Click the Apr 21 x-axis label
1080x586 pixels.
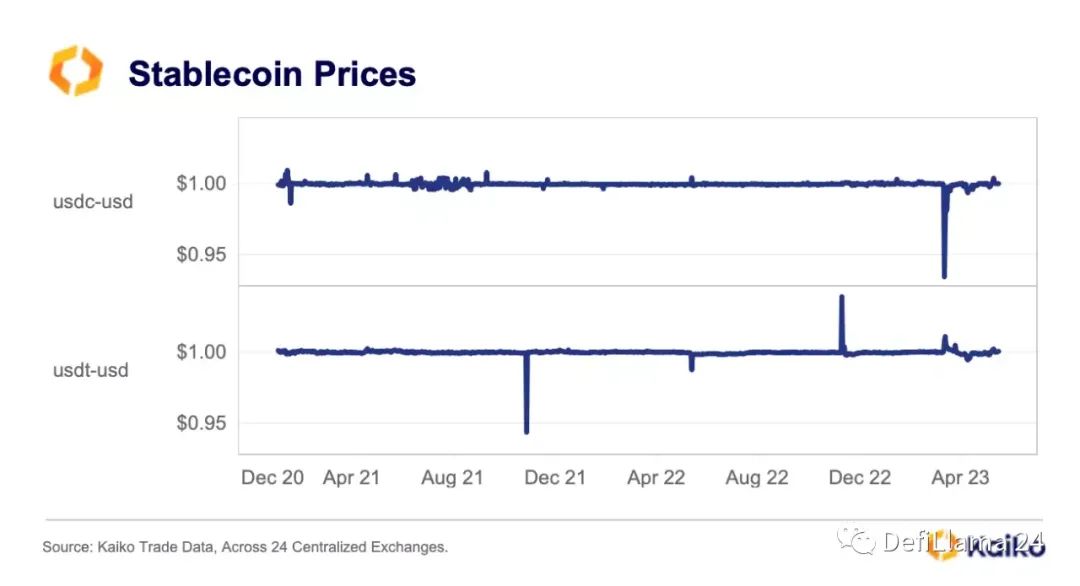(351, 477)
